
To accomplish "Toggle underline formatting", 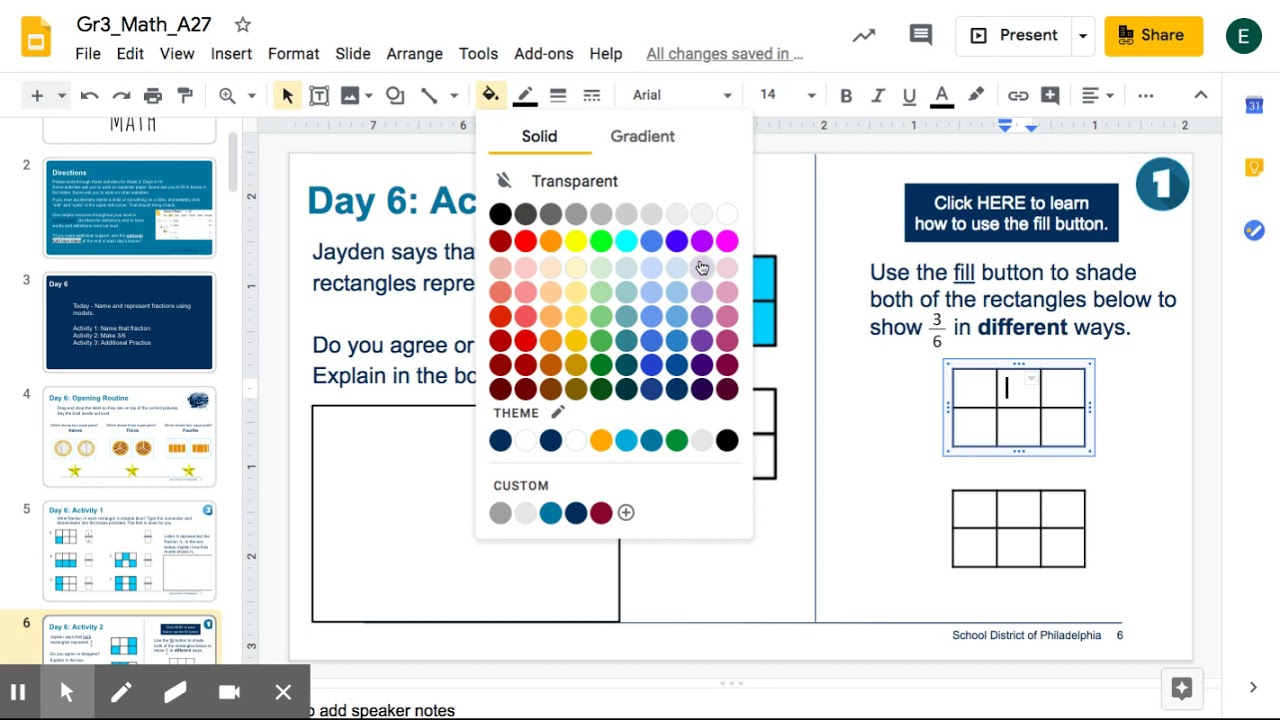I will click(x=909, y=95).
